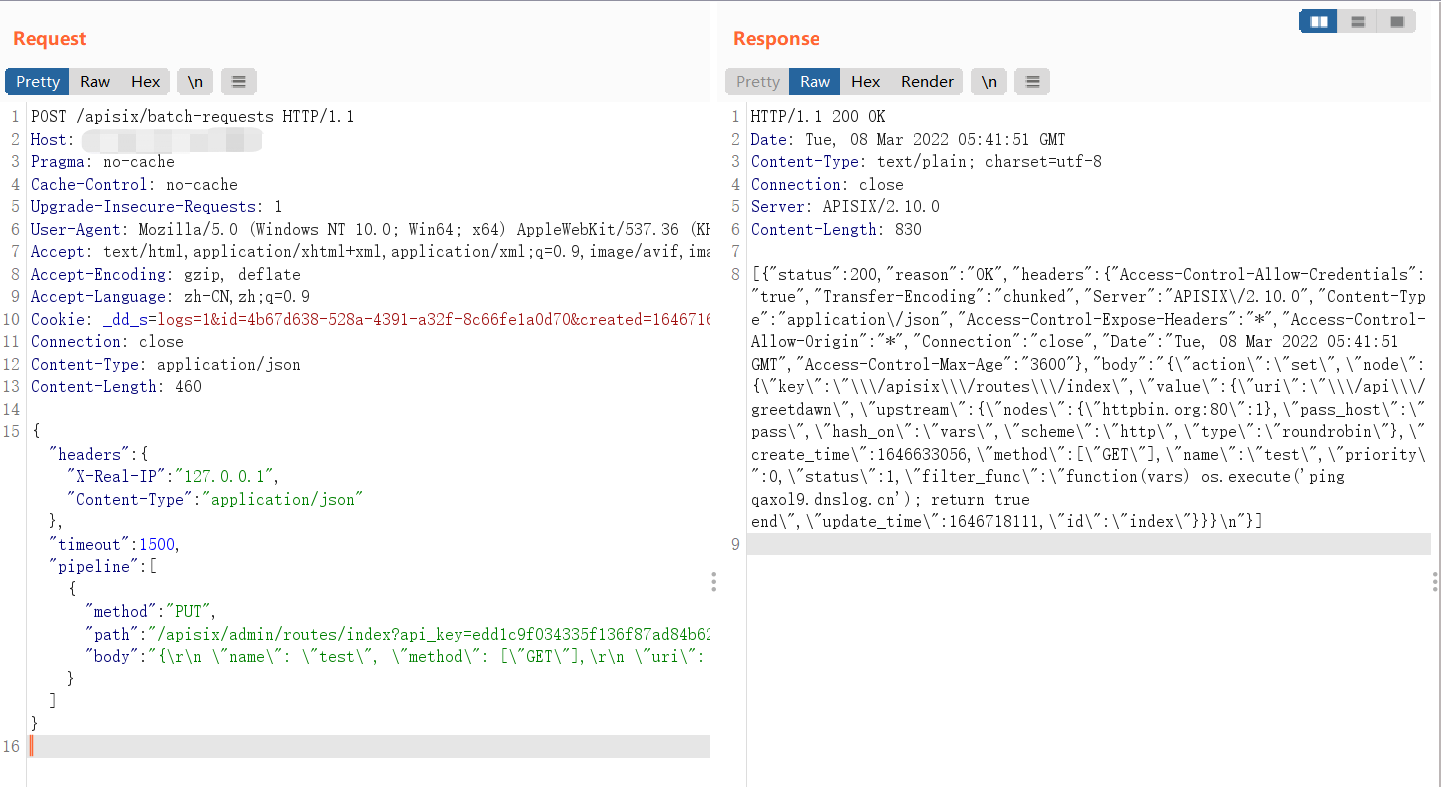Click the three-dot handle at right edge
Viewport: 1441px width, 787px height.
(1434, 582)
